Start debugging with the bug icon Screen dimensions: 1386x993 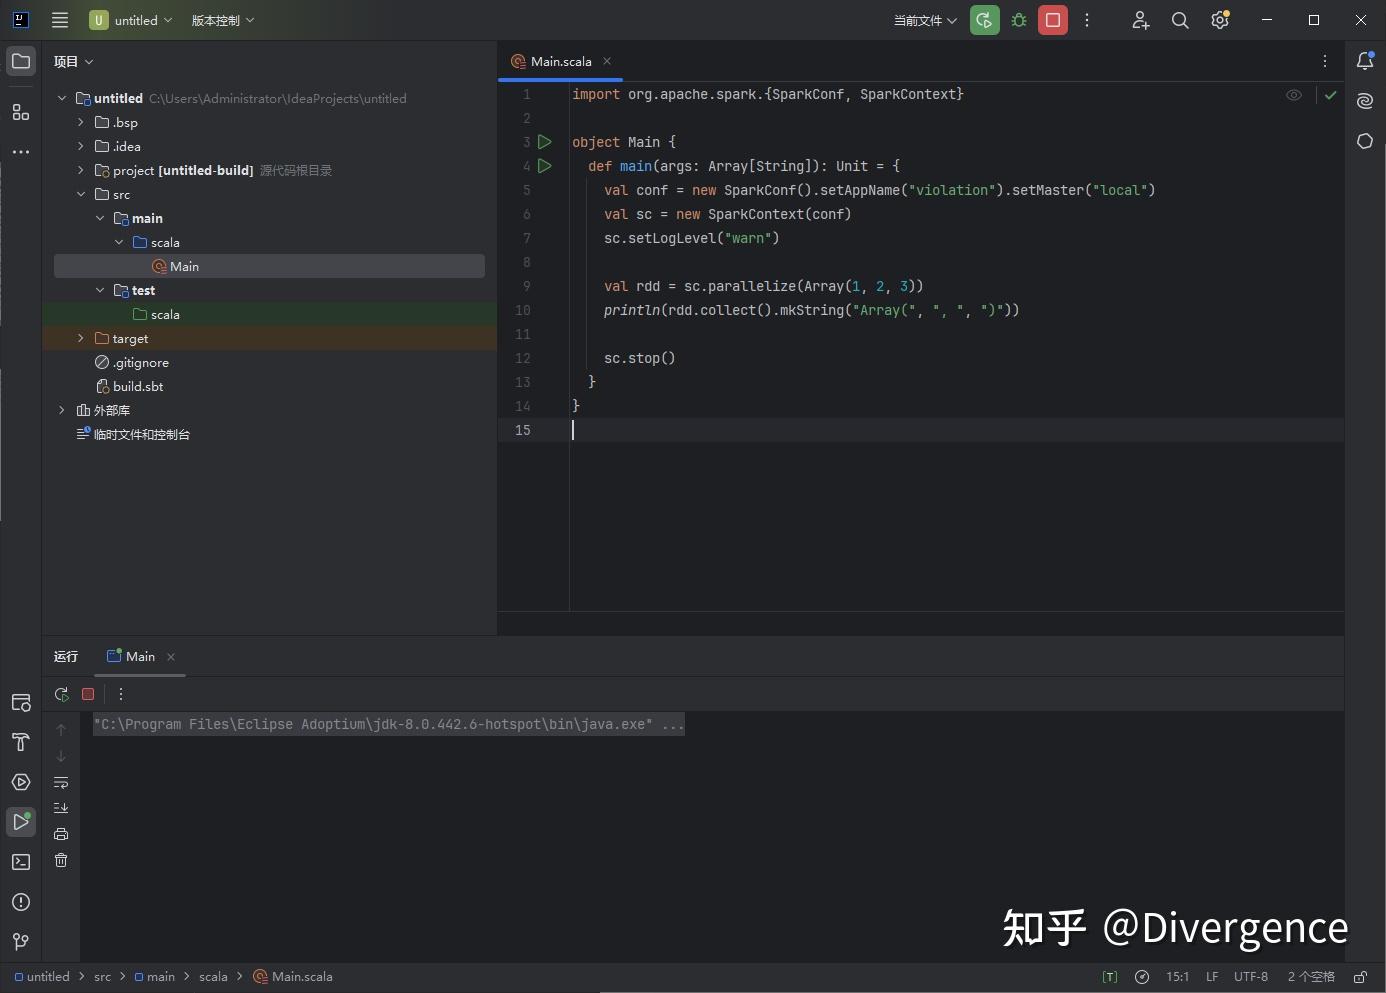point(1018,20)
